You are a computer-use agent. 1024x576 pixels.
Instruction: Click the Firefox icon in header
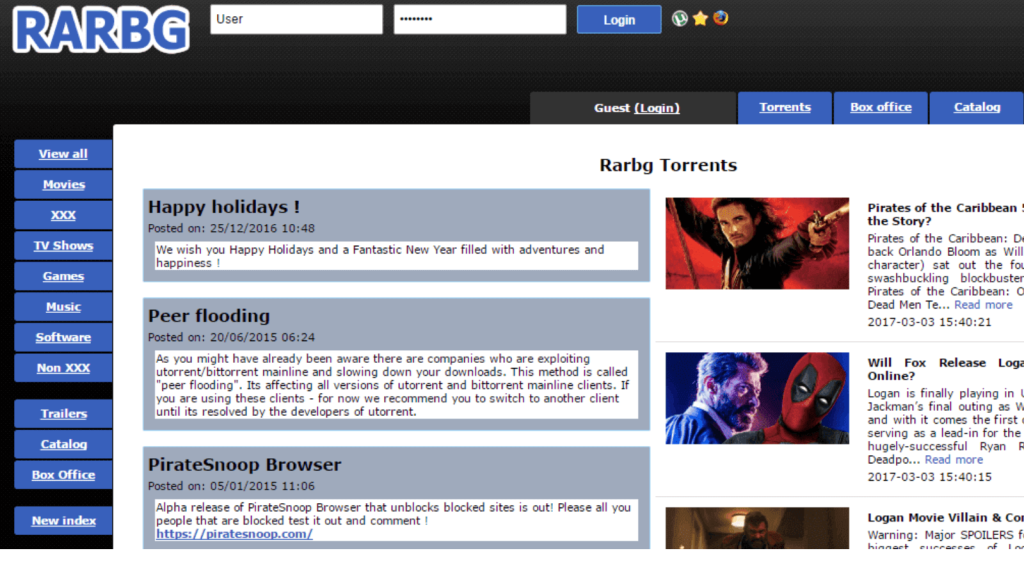tap(720, 18)
